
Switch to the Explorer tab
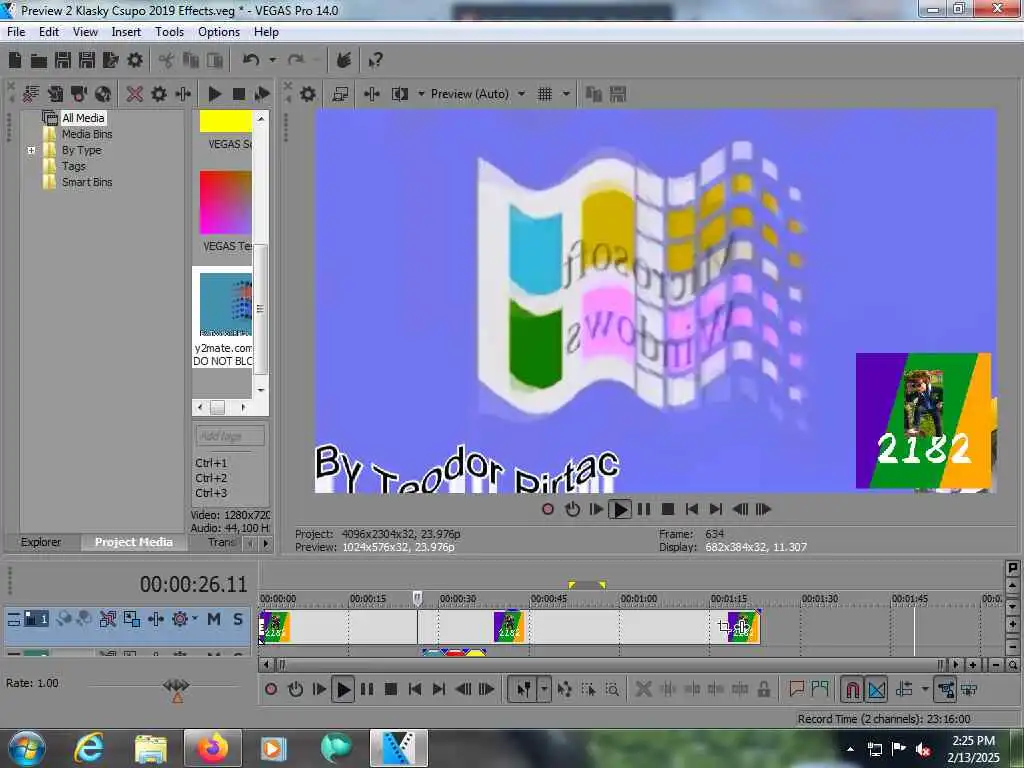[40, 542]
